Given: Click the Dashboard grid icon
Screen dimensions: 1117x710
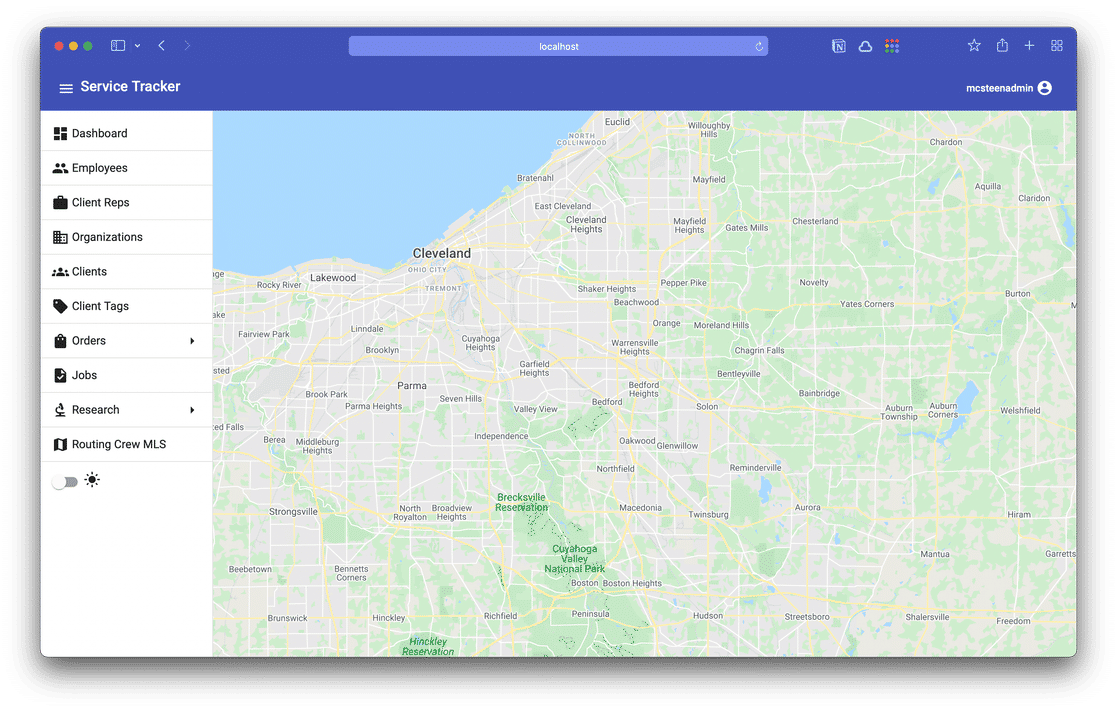Looking at the screenshot, I should tap(60, 133).
